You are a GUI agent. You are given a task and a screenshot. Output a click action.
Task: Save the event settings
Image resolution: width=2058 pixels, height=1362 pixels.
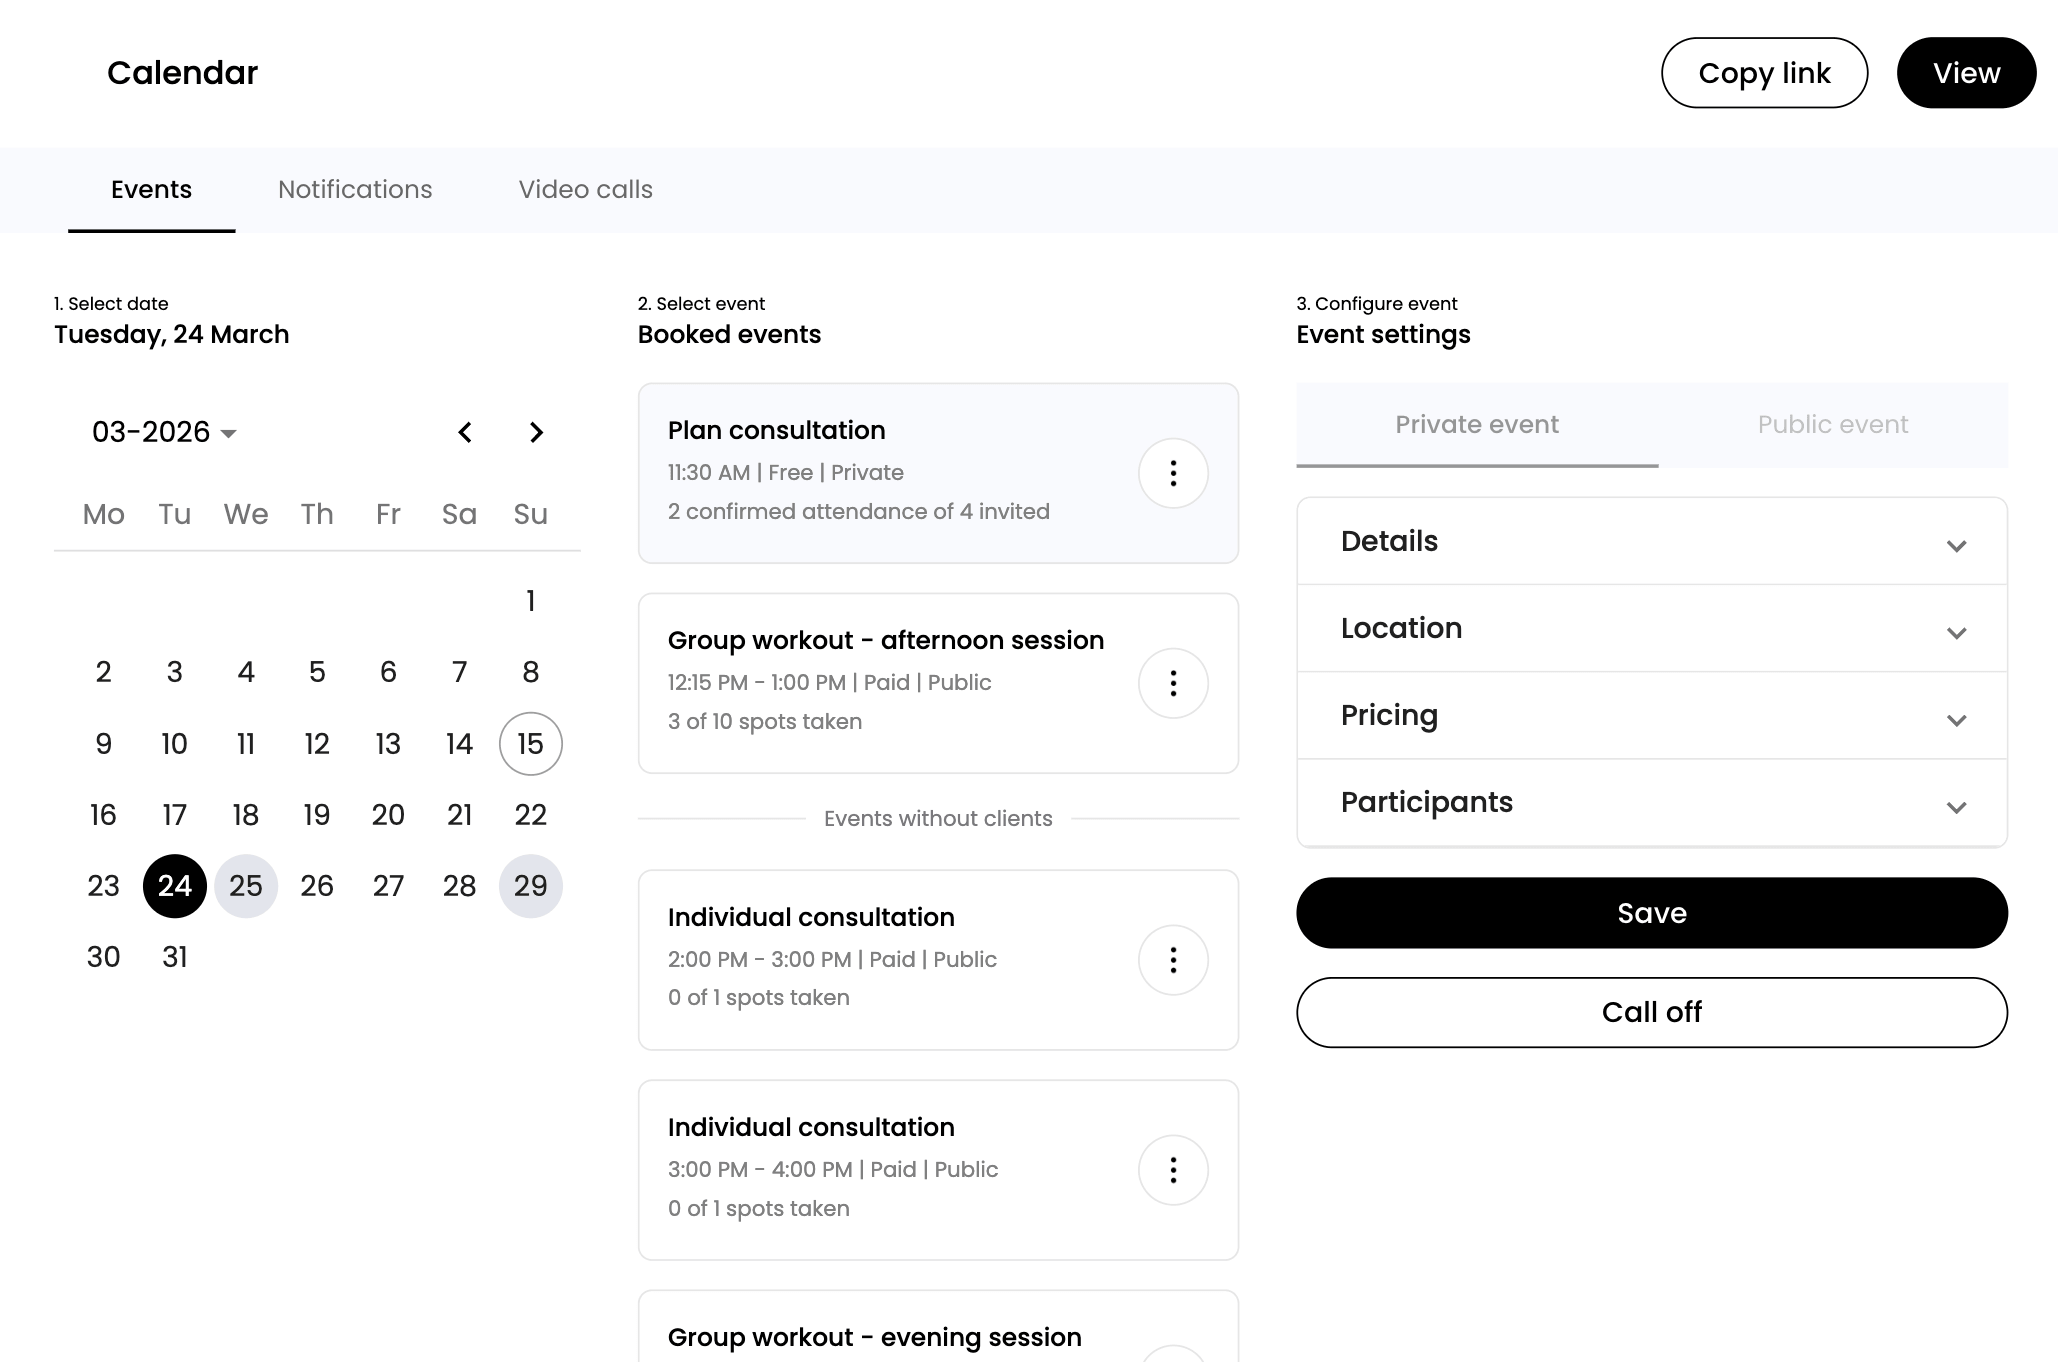pos(1651,912)
